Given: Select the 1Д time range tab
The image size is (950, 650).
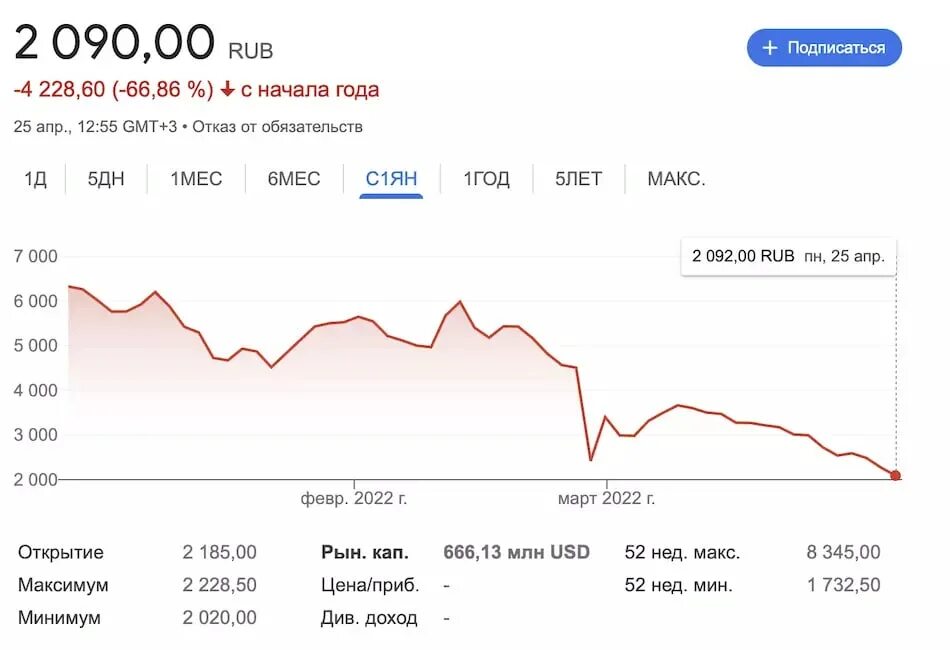Looking at the screenshot, I should (x=35, y=179).
